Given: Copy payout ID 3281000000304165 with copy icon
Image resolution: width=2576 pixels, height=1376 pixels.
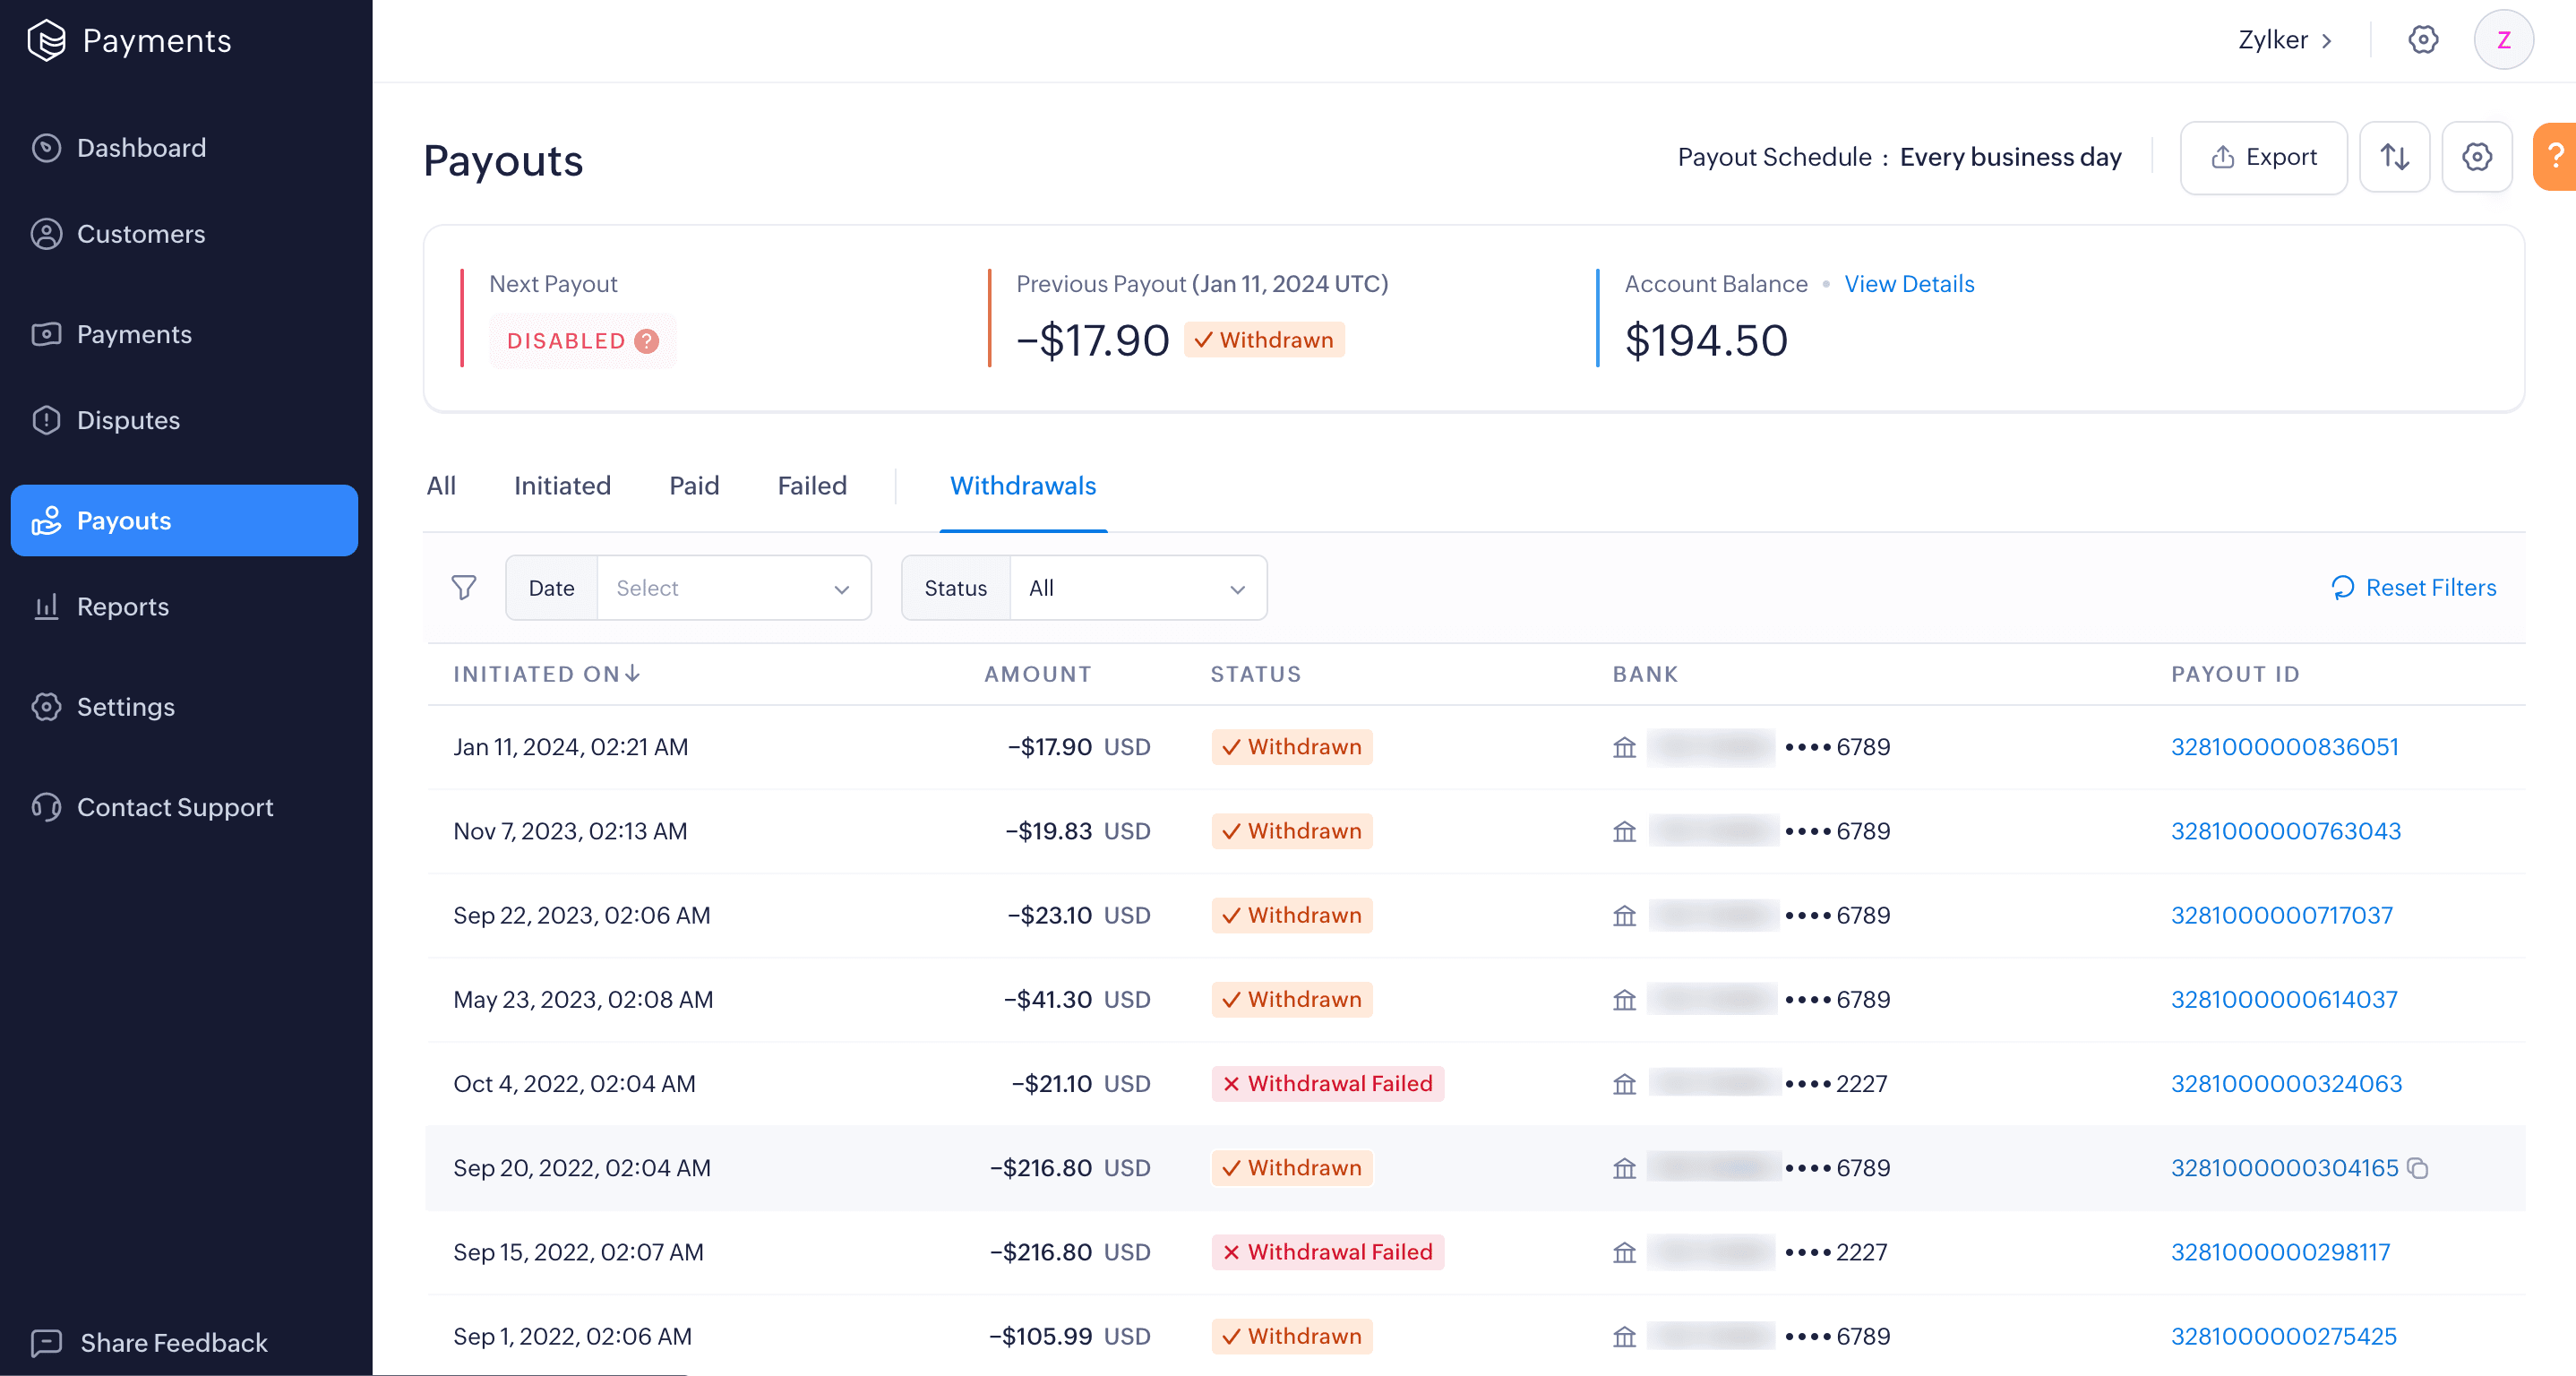Looking at the screenshot, I should pos(2418,1168).
